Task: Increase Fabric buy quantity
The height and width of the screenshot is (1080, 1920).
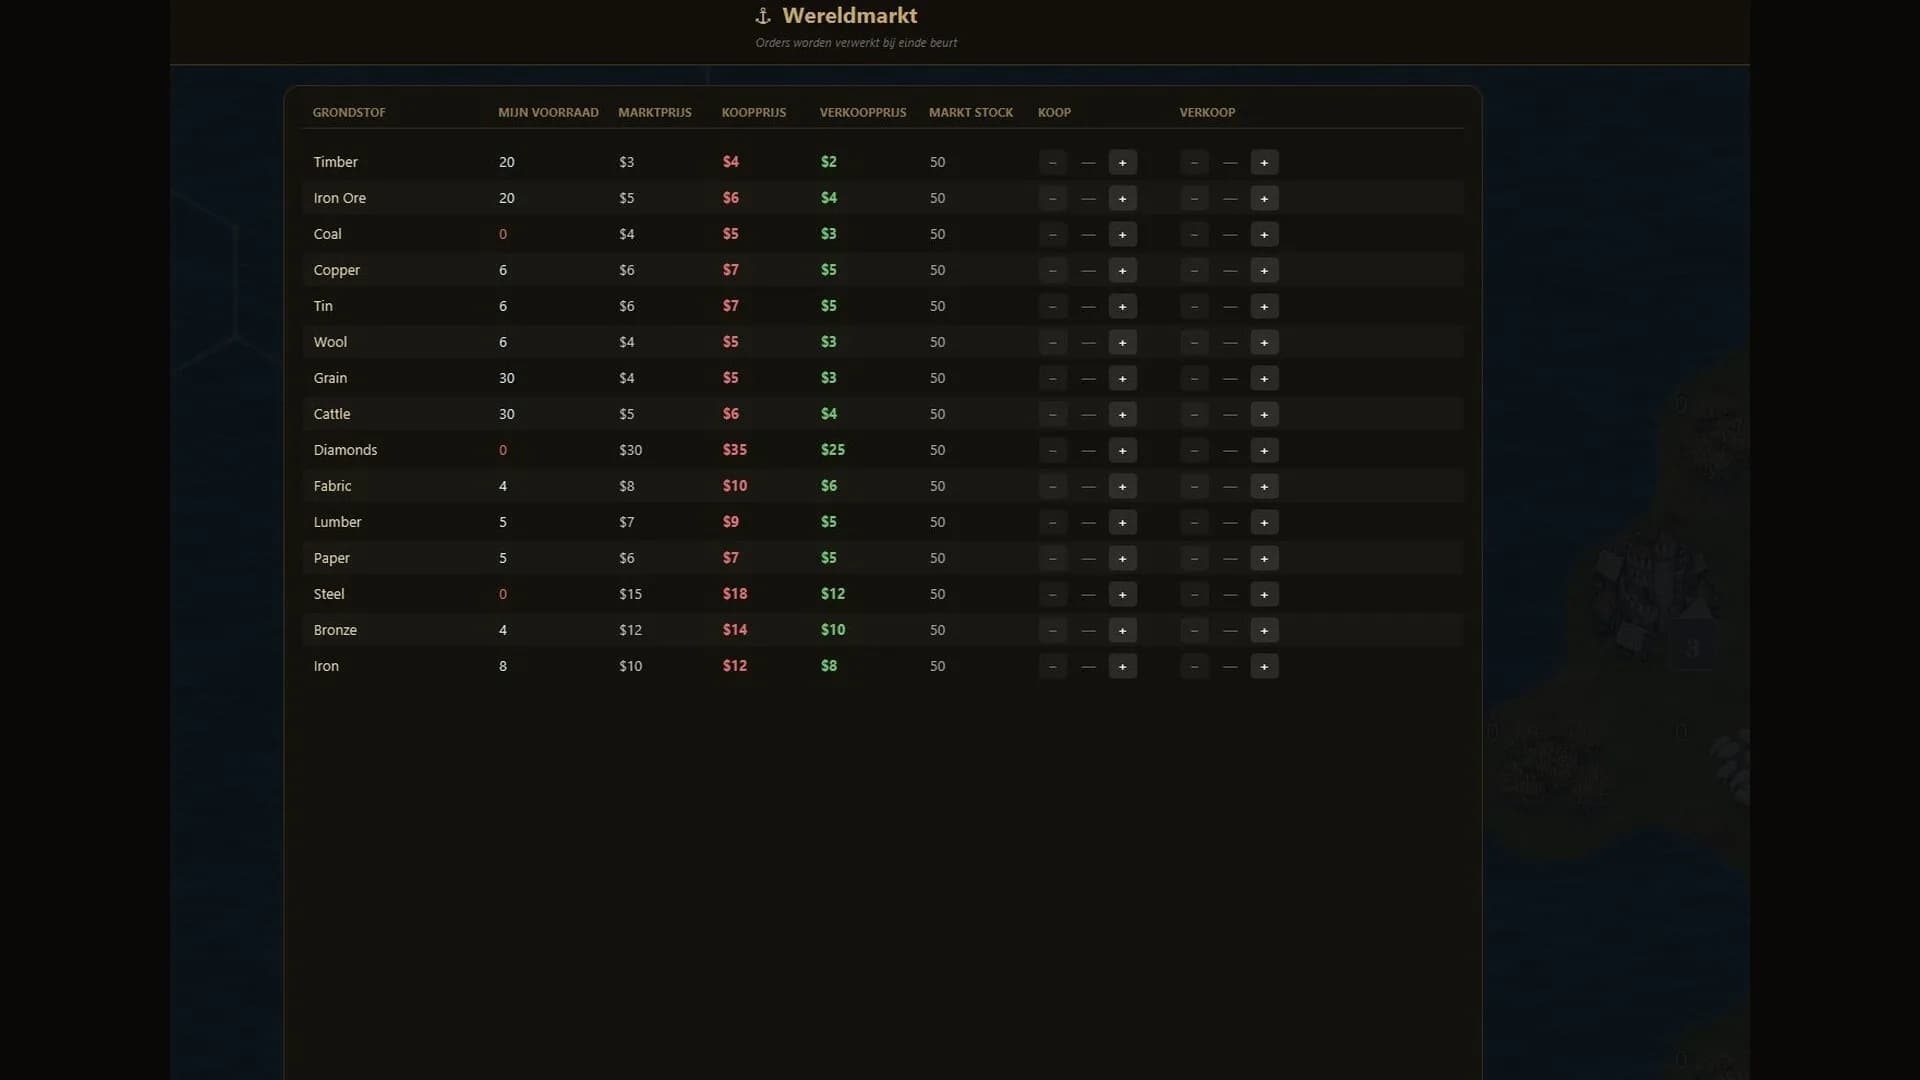Action: [x=1122, y=486]
